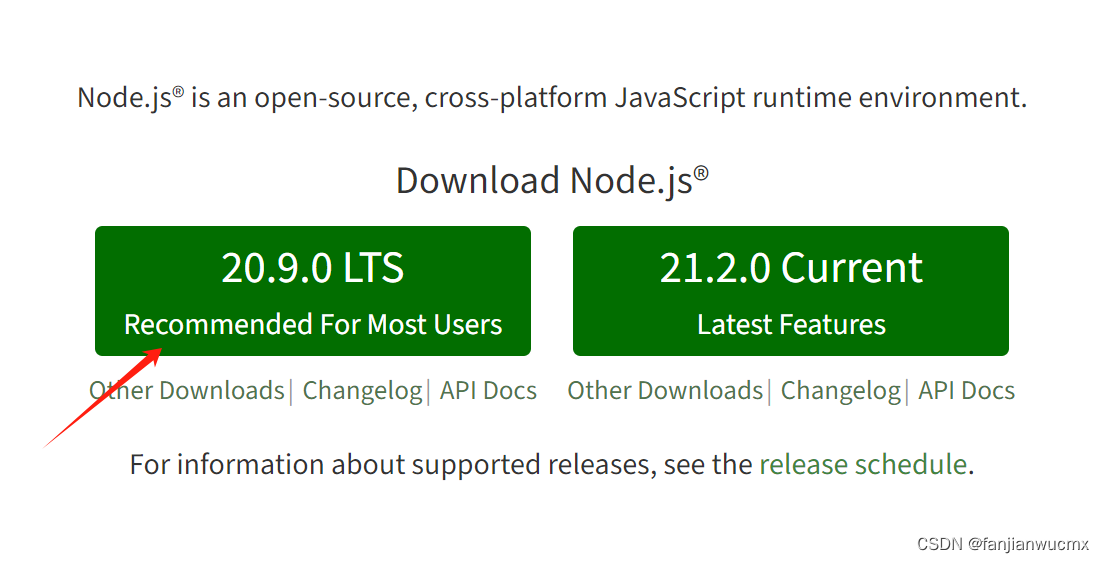This screenshot has height=563, width=1104.
Task: Click the 20.9.0 LTS version number text
Action: (313, 268)
